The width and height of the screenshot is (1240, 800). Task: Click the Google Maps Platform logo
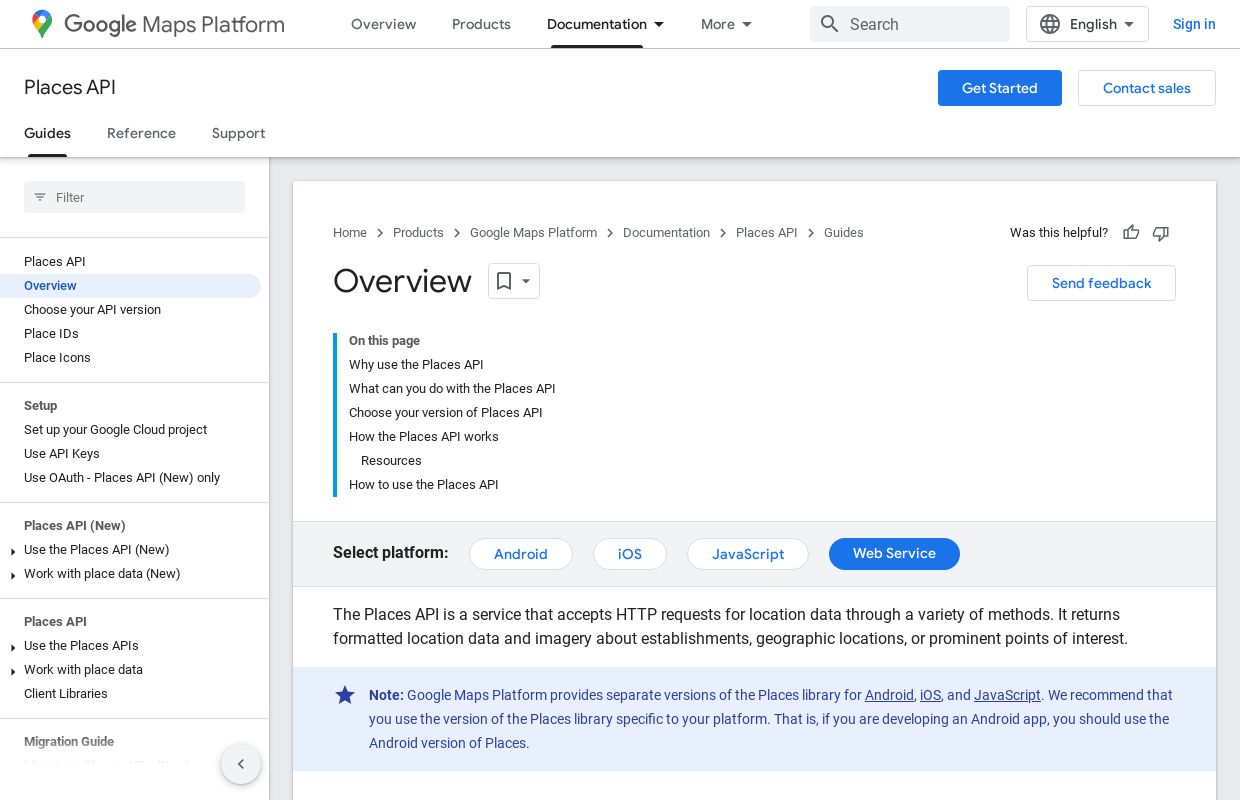pos(158,24)
